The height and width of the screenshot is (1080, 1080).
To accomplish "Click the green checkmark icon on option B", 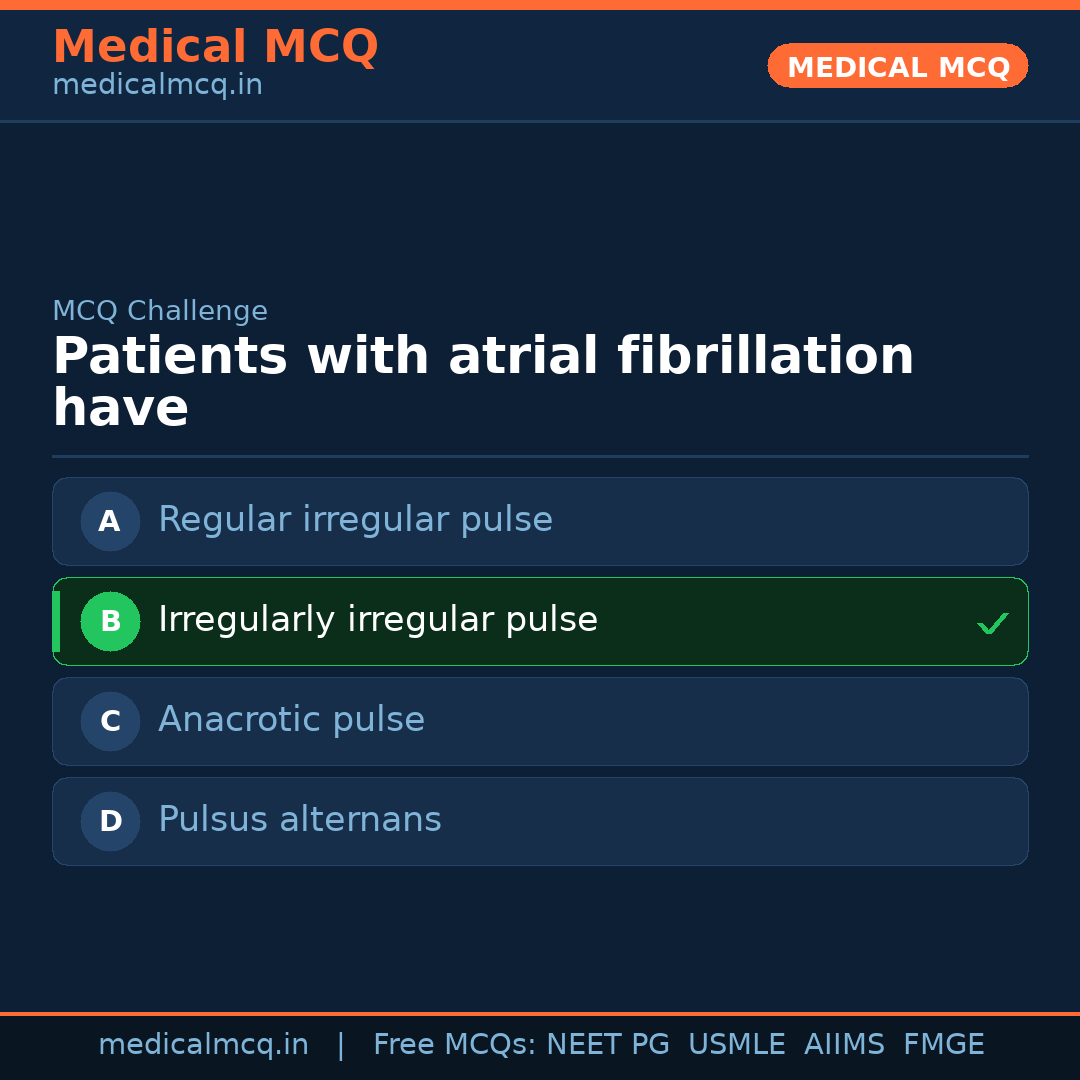I will (x=992, y=623).
